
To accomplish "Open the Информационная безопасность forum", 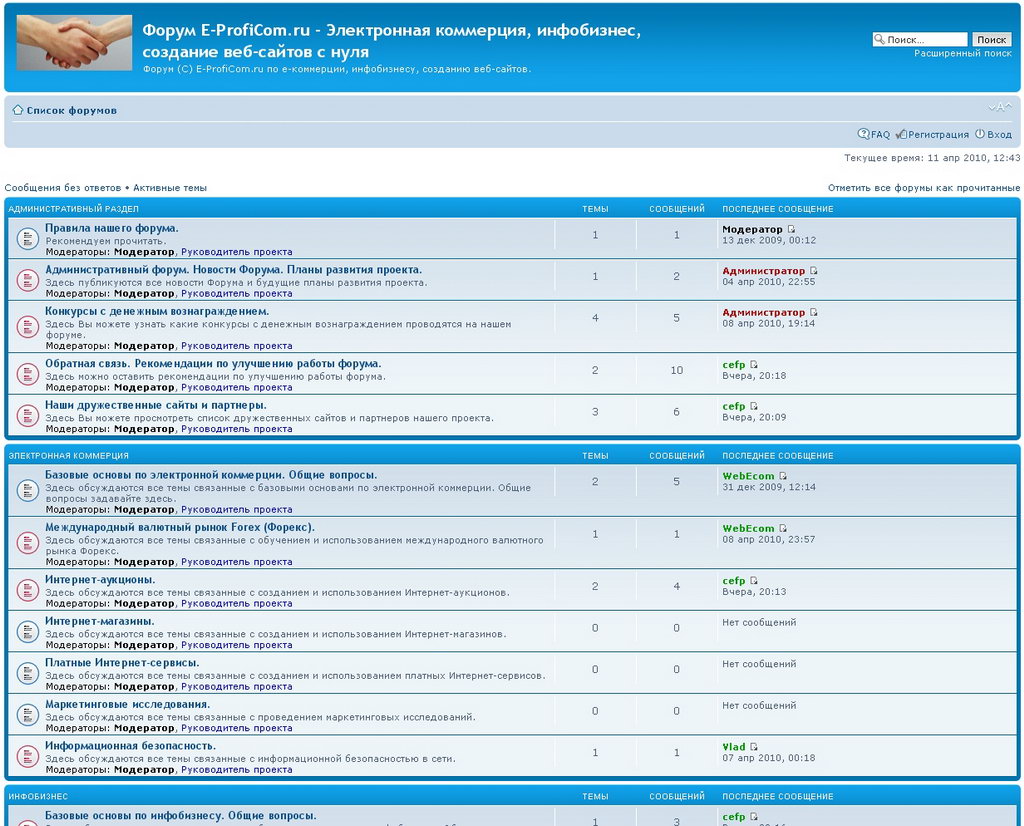I will click(x=130, y=746).
